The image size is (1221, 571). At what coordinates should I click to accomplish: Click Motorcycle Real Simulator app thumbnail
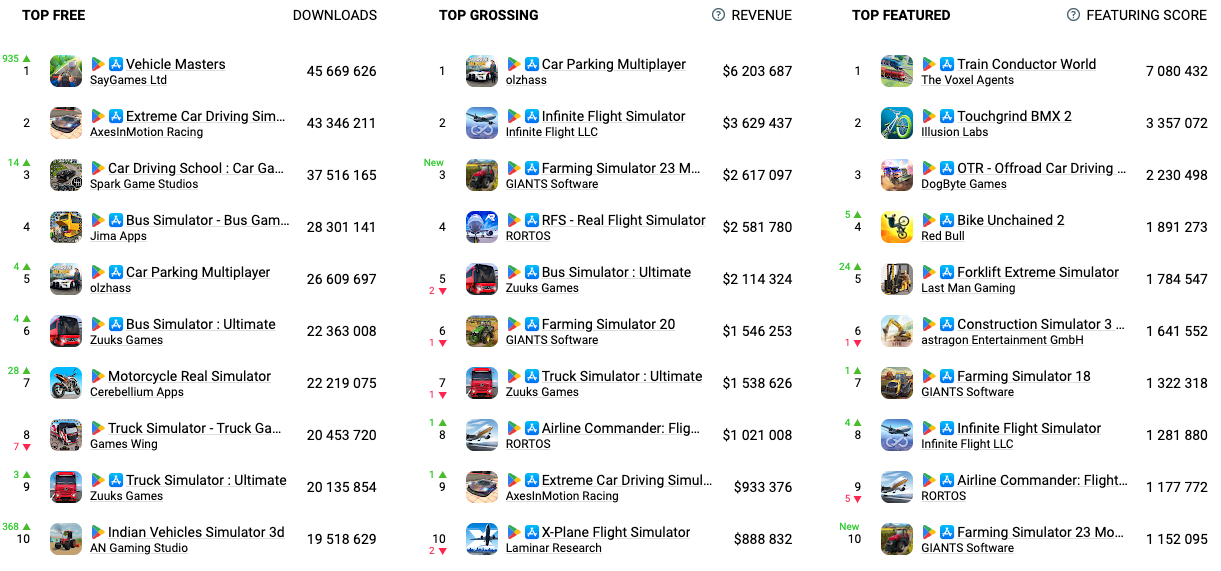66,383
